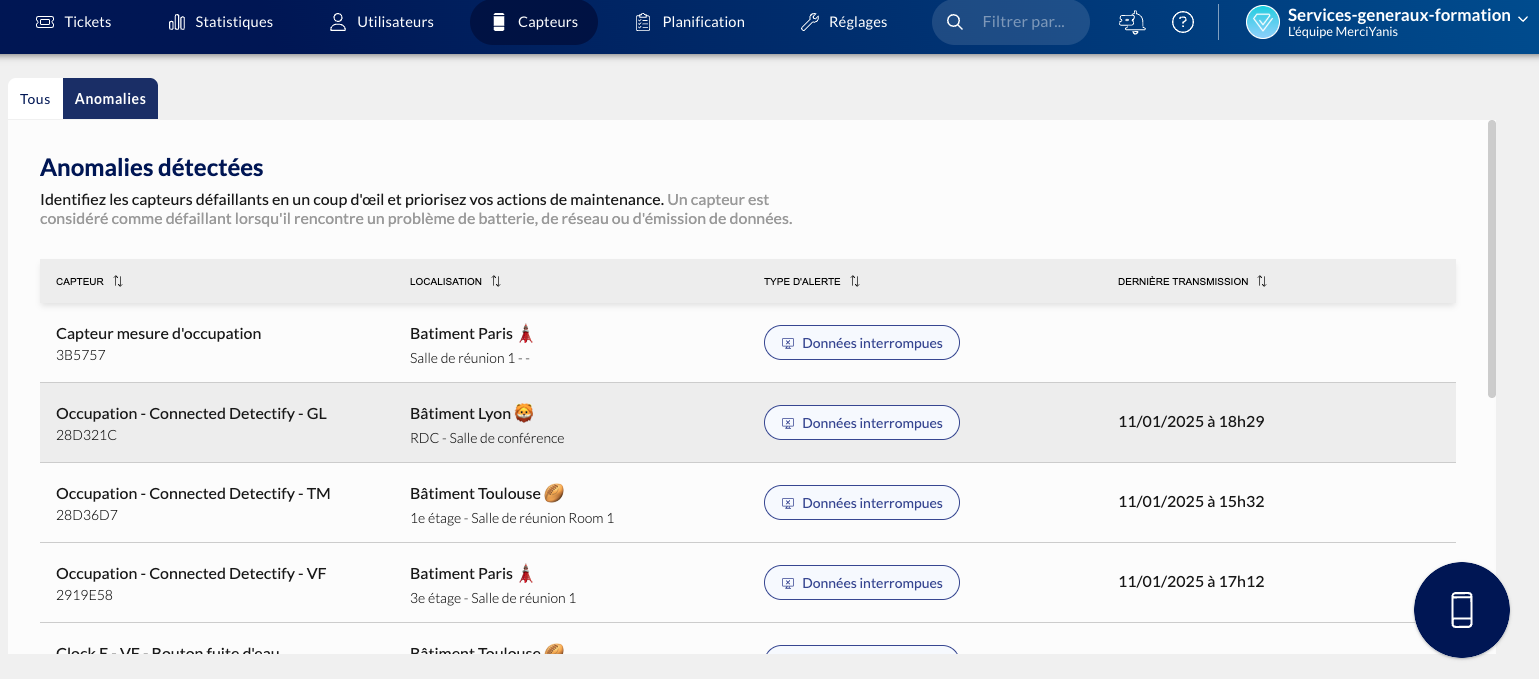Sort by Type d'alerte column arrows
1539x679 pixels.
855,282
